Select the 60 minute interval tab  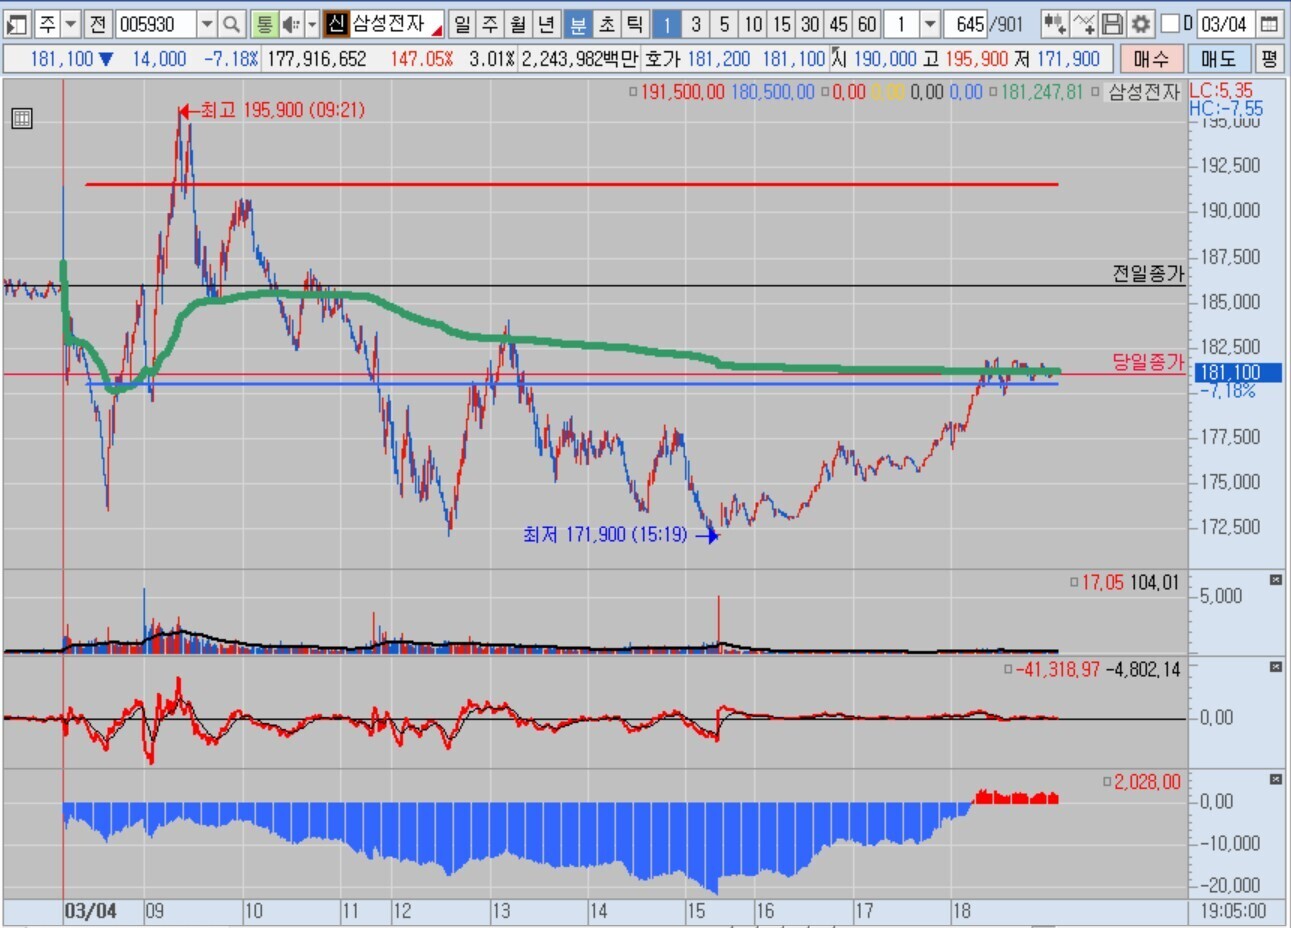tap(867, 24)
